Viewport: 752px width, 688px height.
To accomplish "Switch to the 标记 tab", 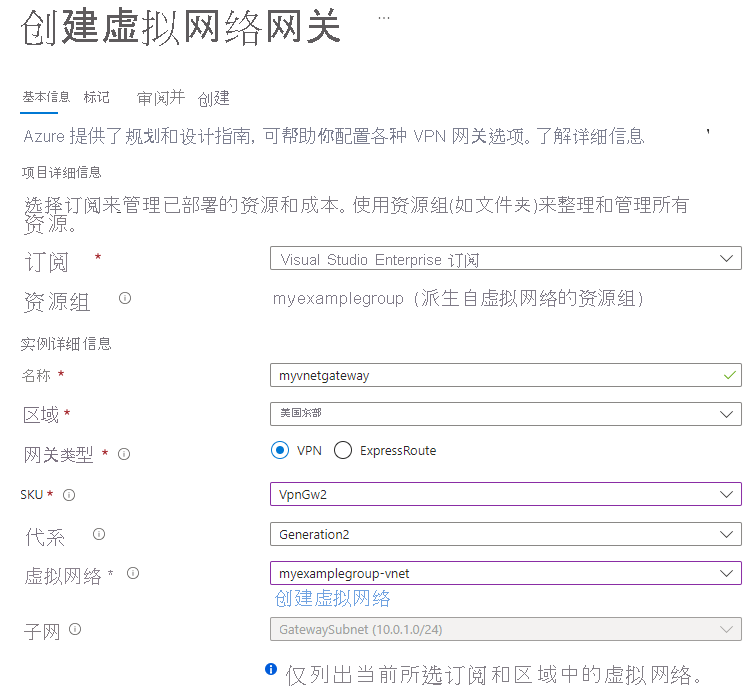I will [97, 97].
